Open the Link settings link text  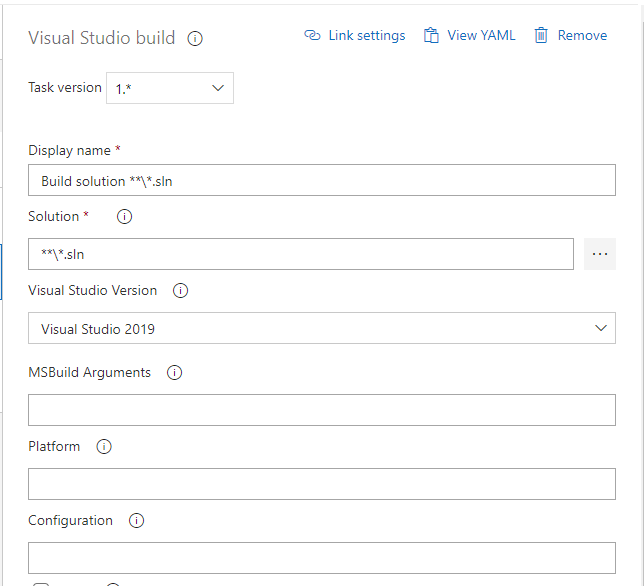coord(367,35)
